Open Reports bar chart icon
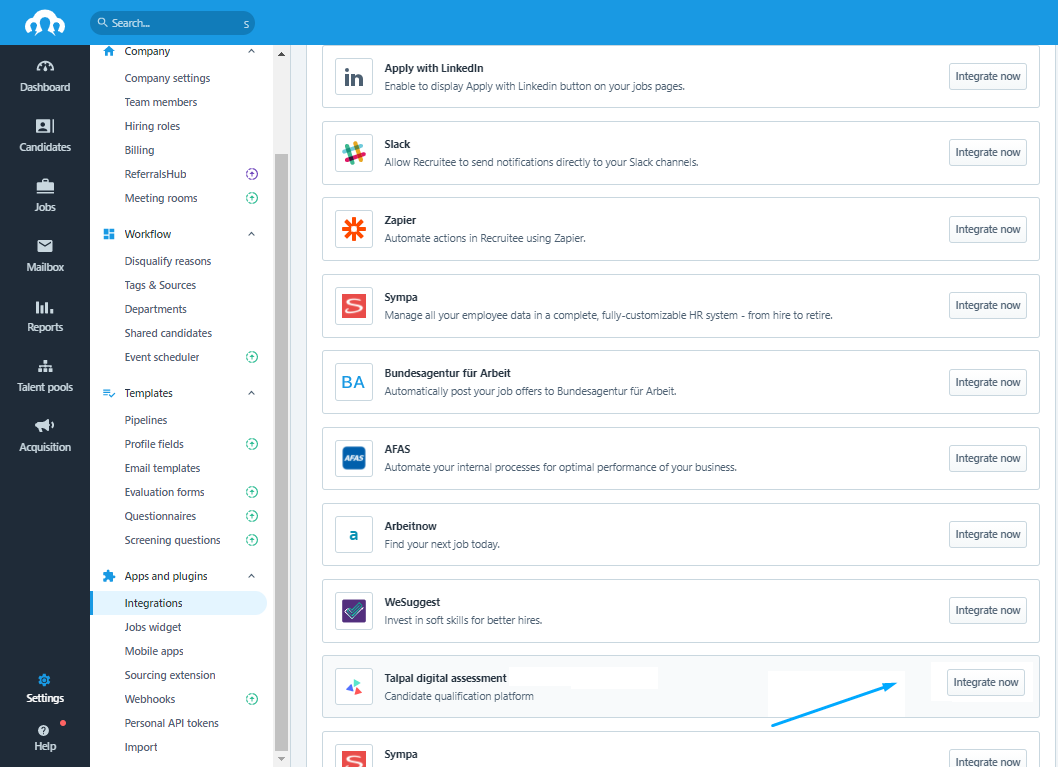Viewport: 1058px width, 771px height. pyautogui.click(x=45, y=307)
